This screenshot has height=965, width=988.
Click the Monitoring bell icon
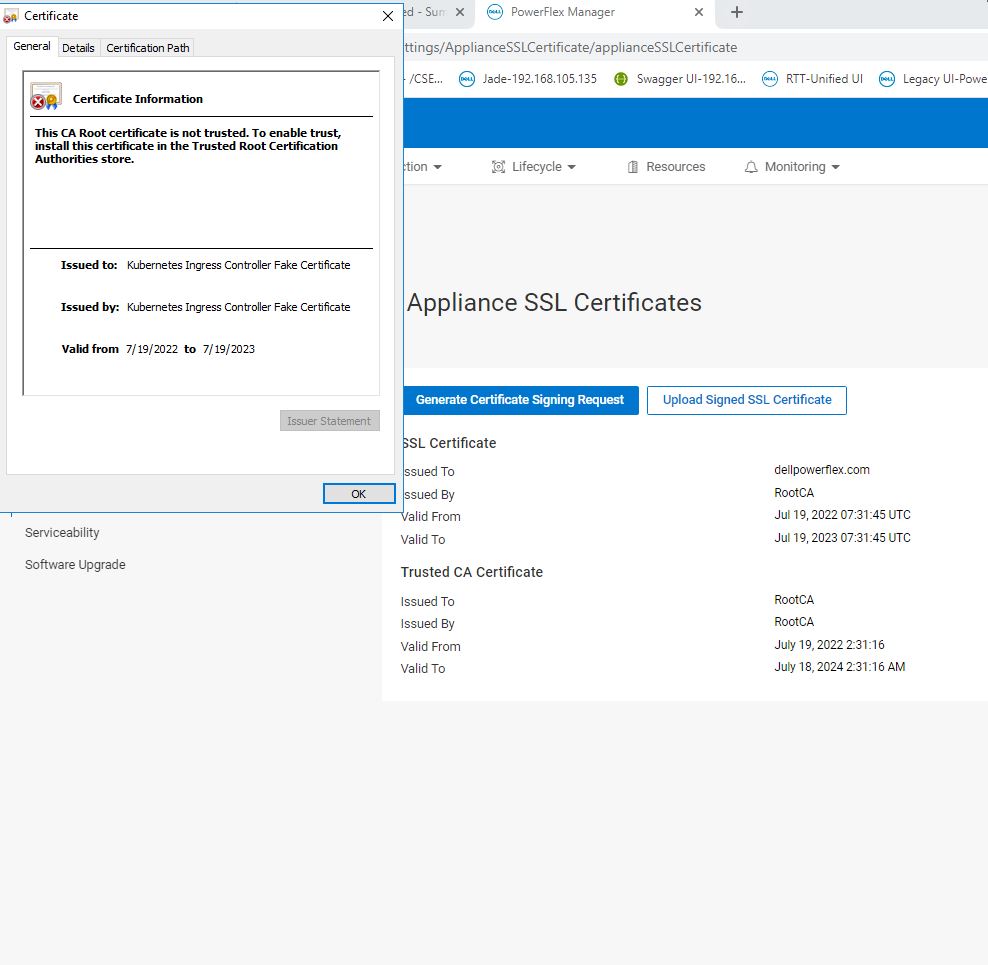pyautogui.click(x=751, y=166)
